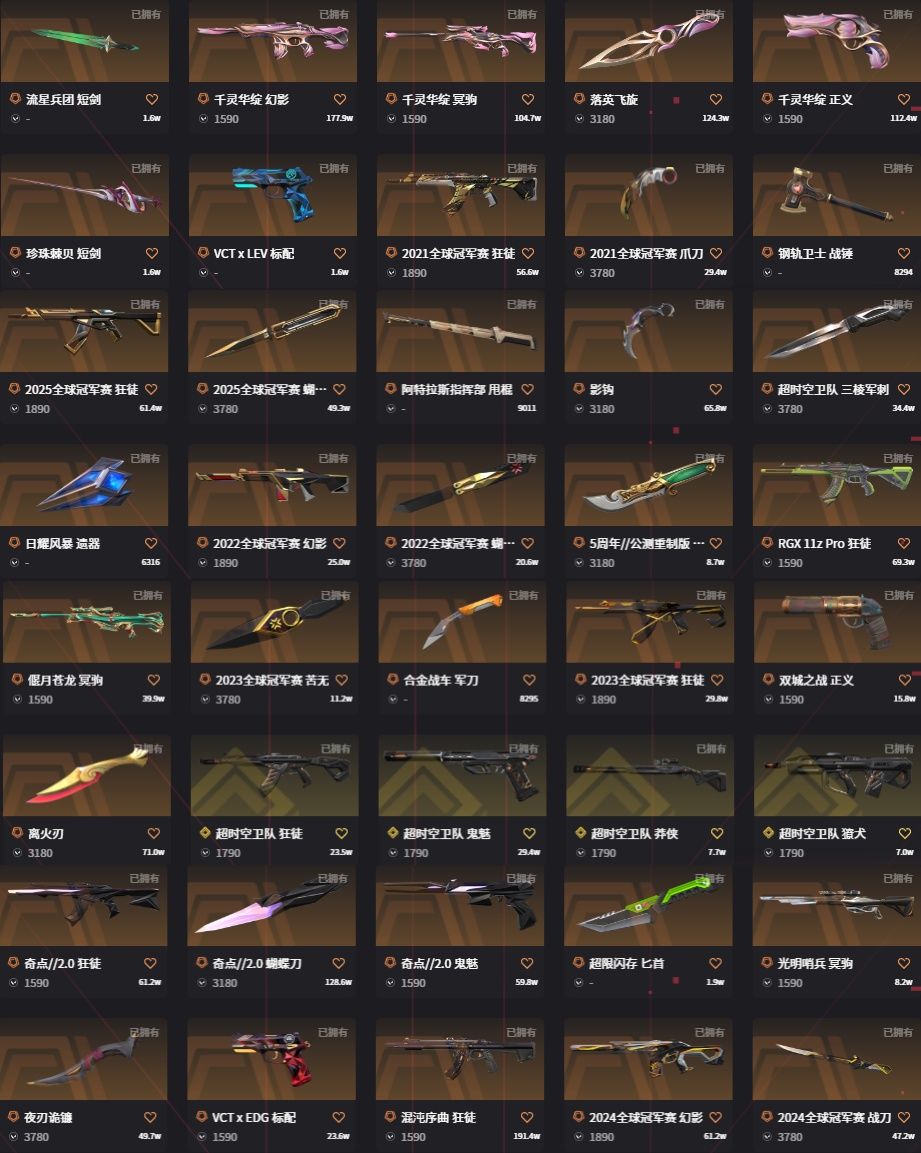Toggle the heart on 影钩 skin
Screen dimensions: 921x1153
716,389
